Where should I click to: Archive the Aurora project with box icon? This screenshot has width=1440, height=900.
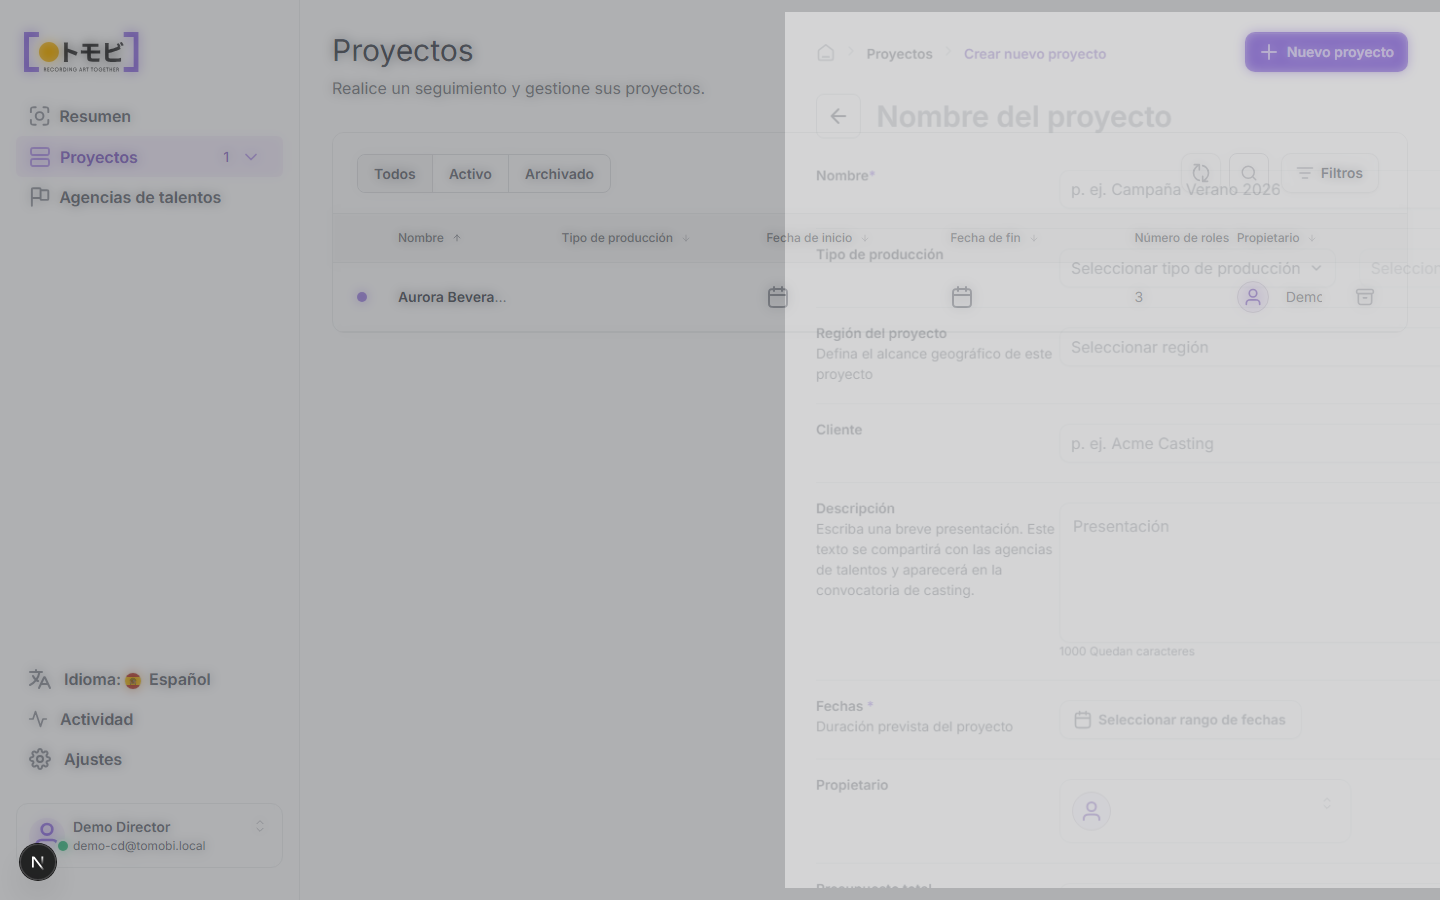click(1365, 297)
